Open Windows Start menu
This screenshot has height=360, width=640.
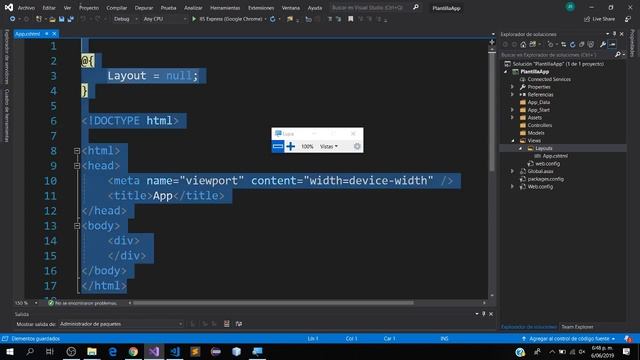(x=9, y=352)
